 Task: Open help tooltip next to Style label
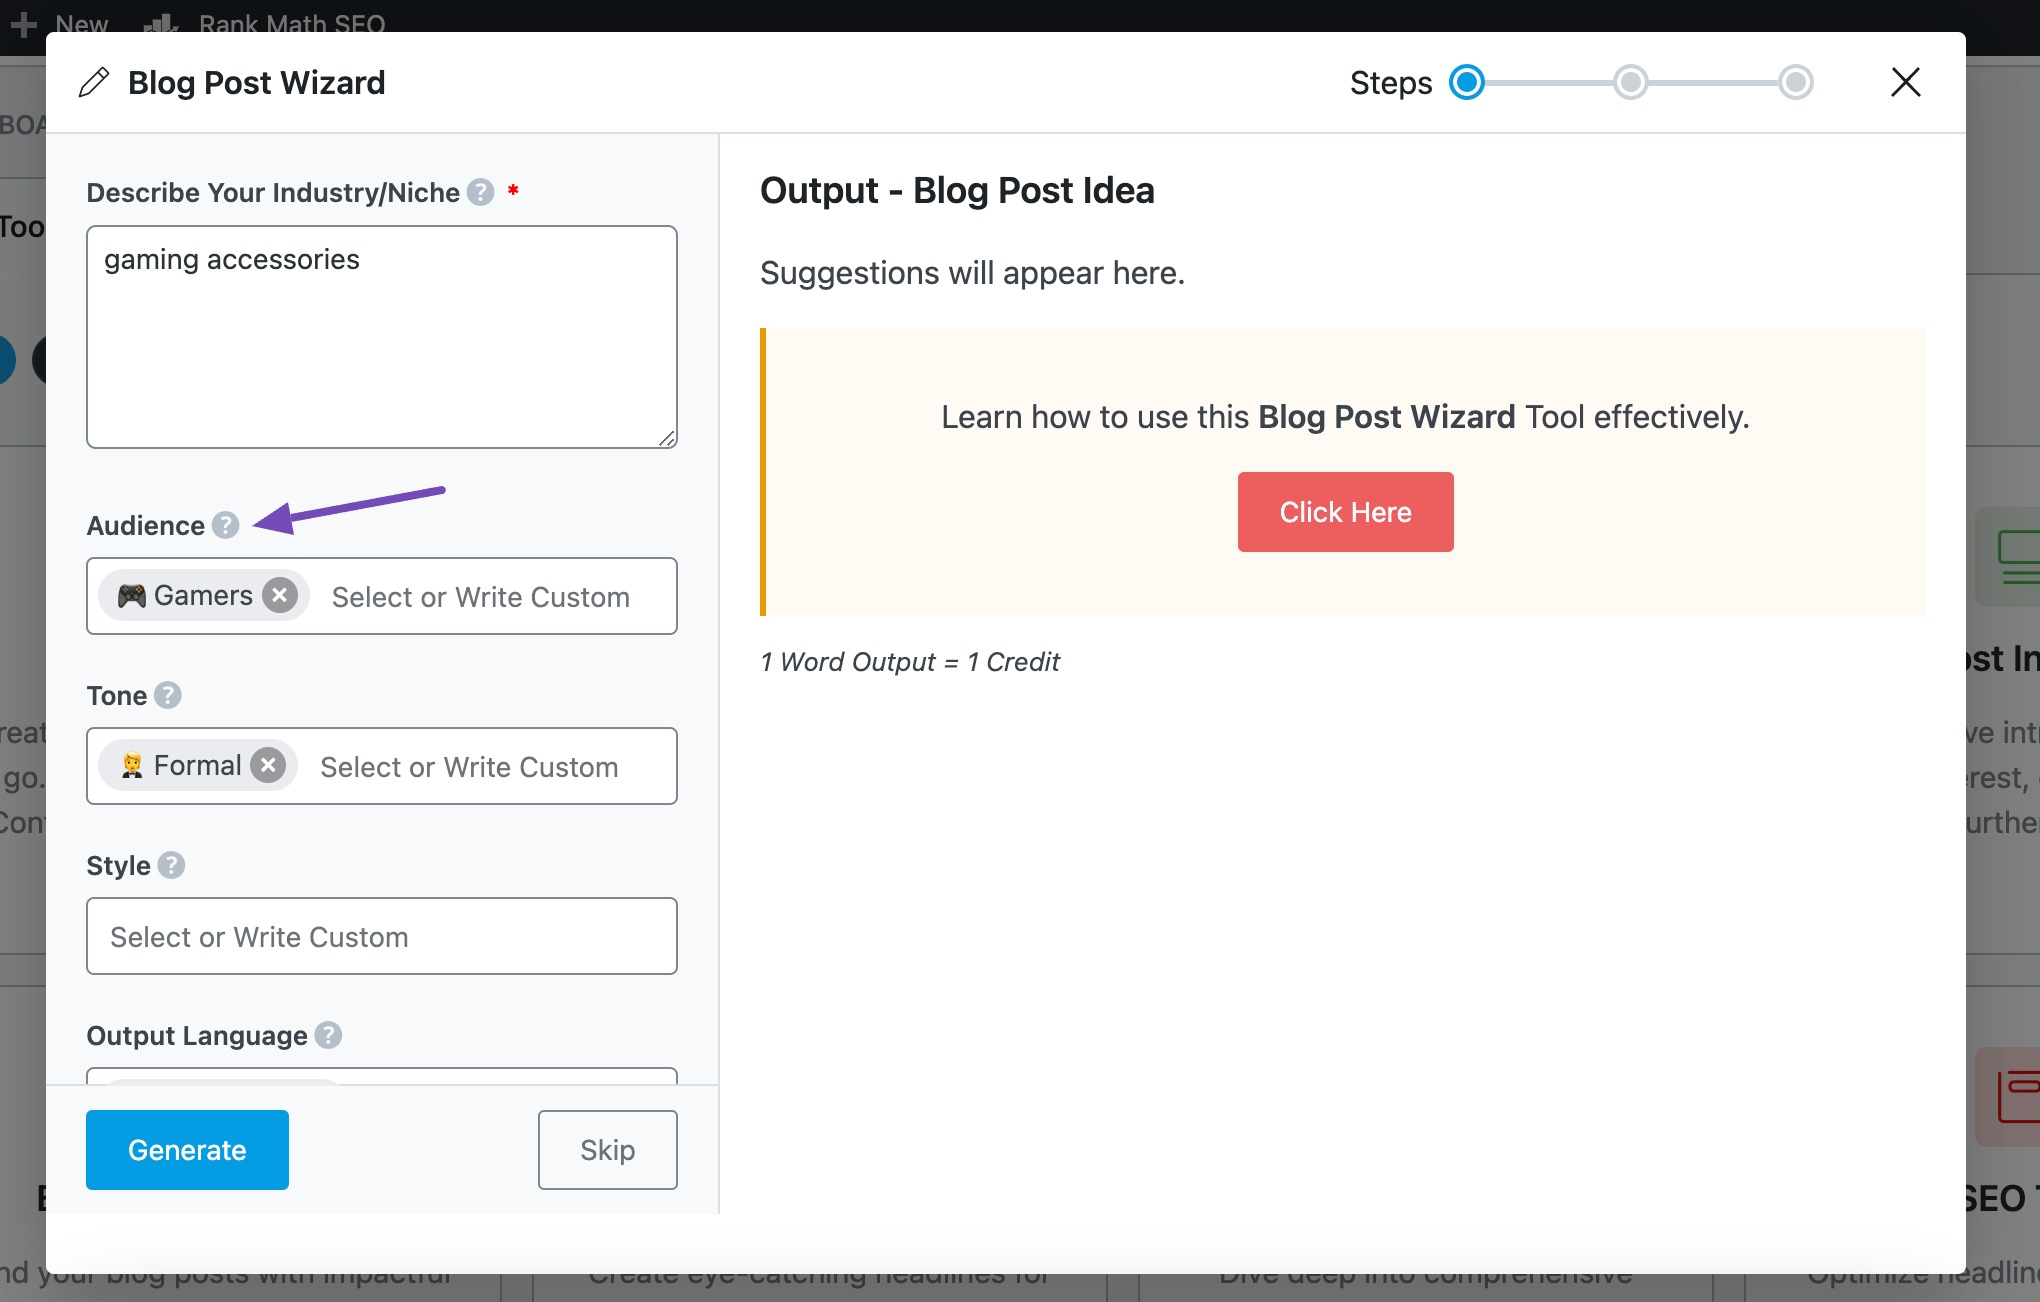click(x=172, y=865)
